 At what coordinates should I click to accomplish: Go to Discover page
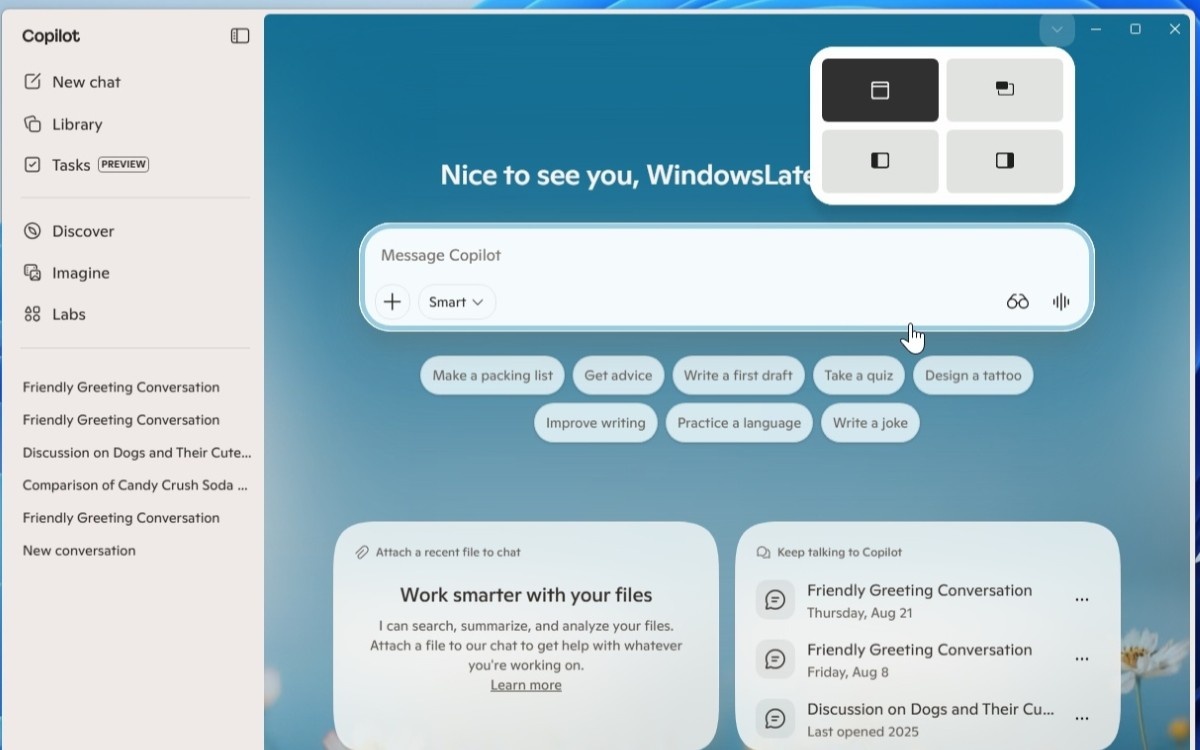pos(69,231)
